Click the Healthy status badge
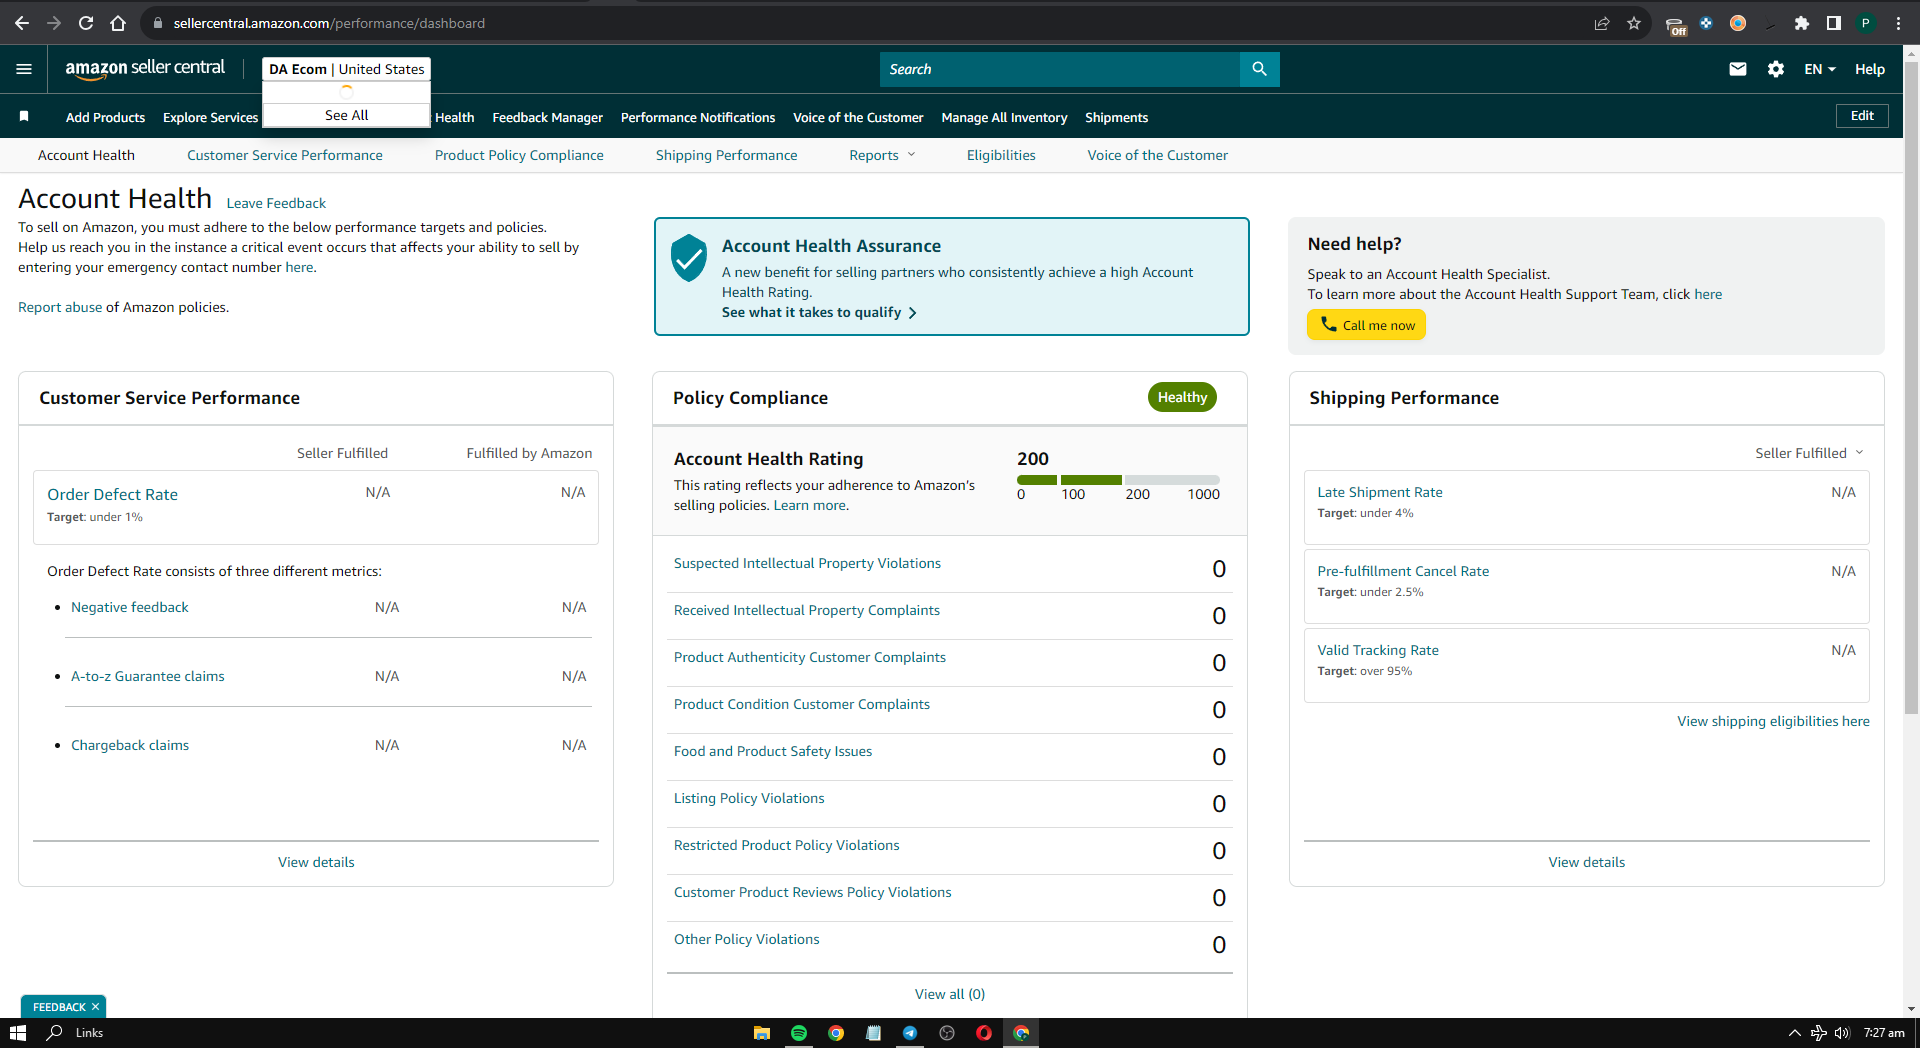The width and height of the screenshot is (1920, 1048). pos(1182,397)
